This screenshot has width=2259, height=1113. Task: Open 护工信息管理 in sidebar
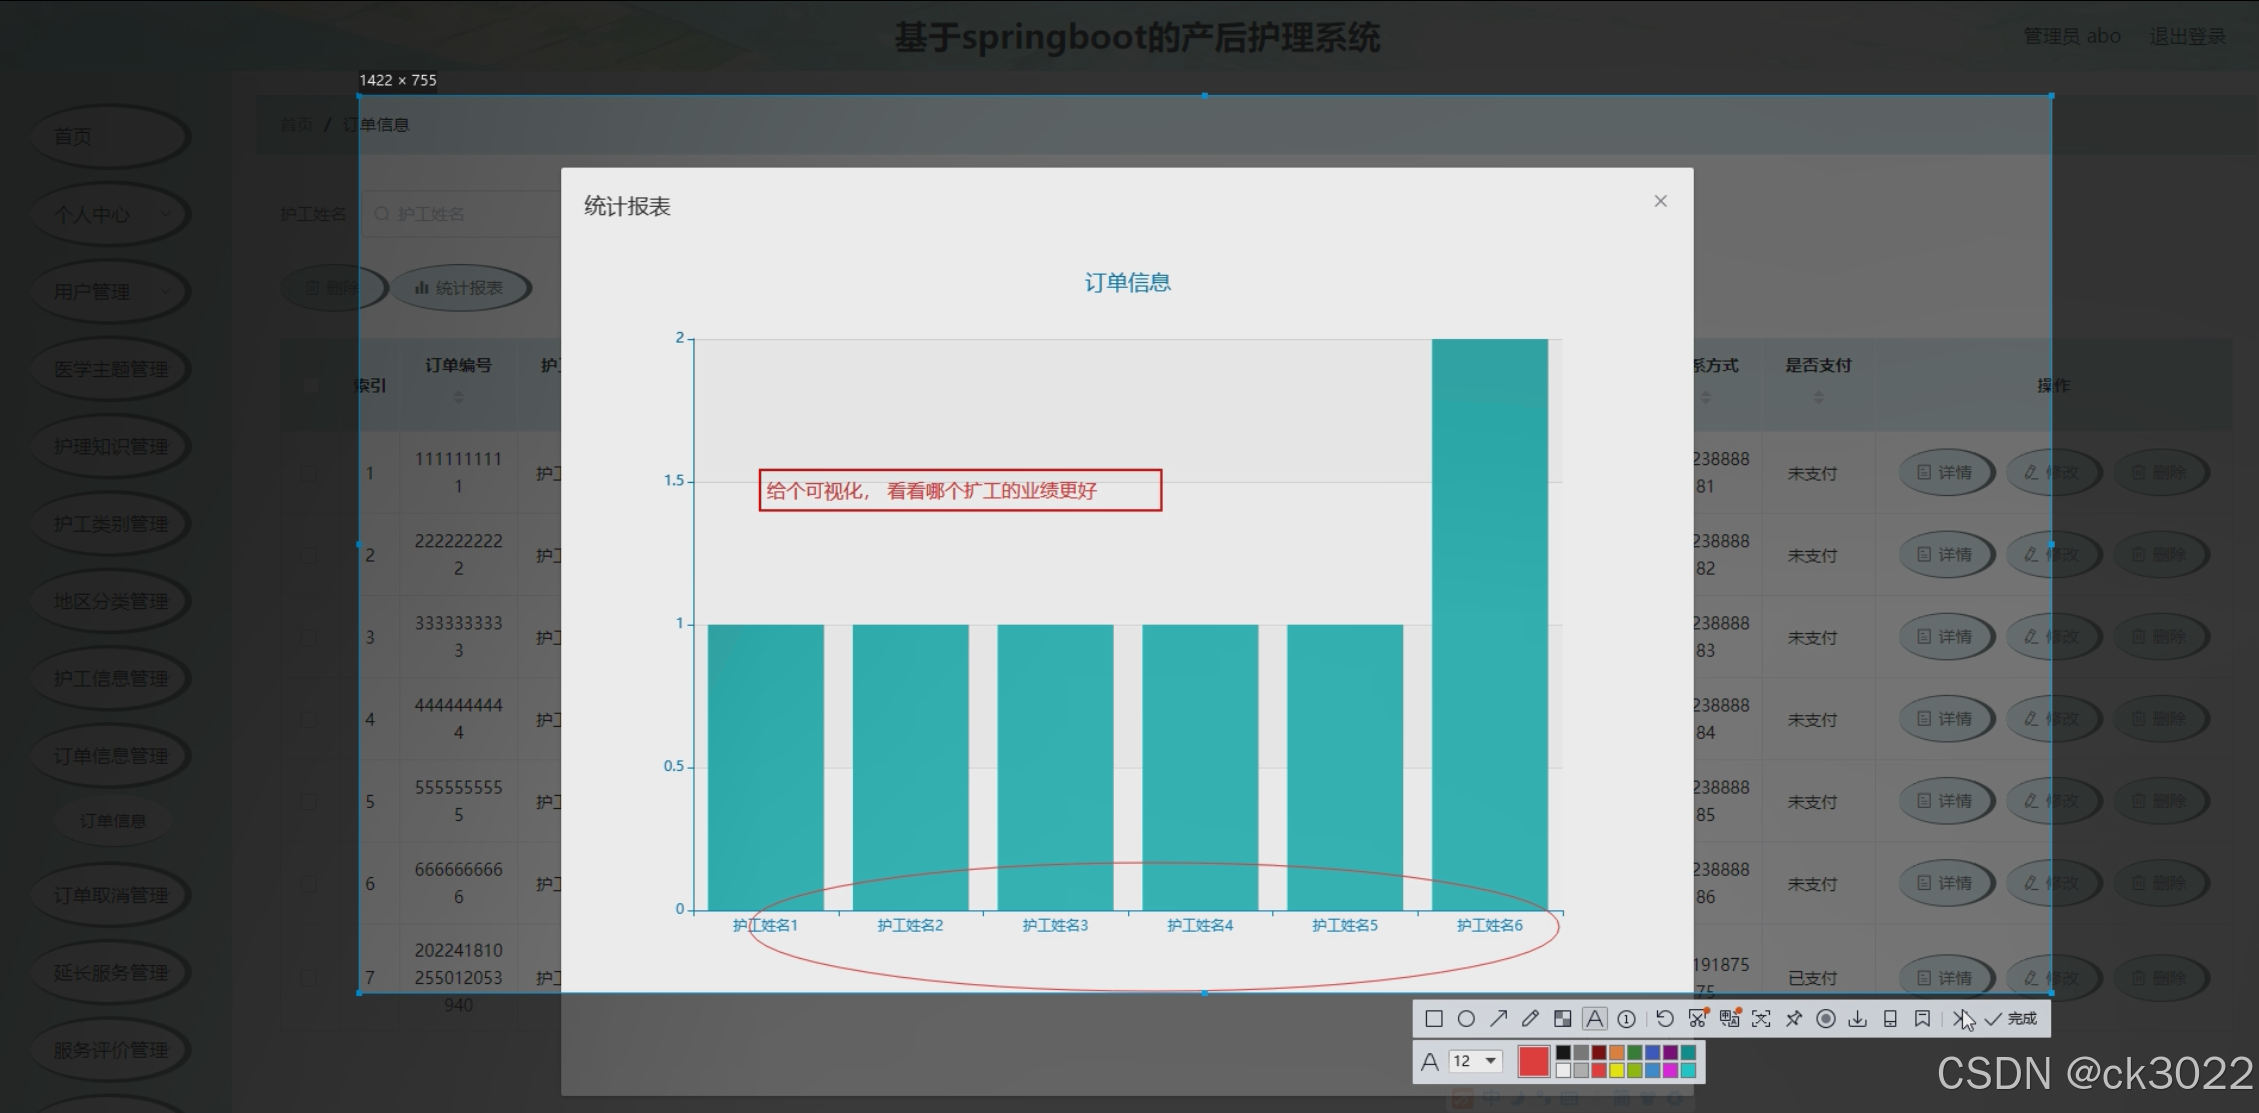point(110,678)
